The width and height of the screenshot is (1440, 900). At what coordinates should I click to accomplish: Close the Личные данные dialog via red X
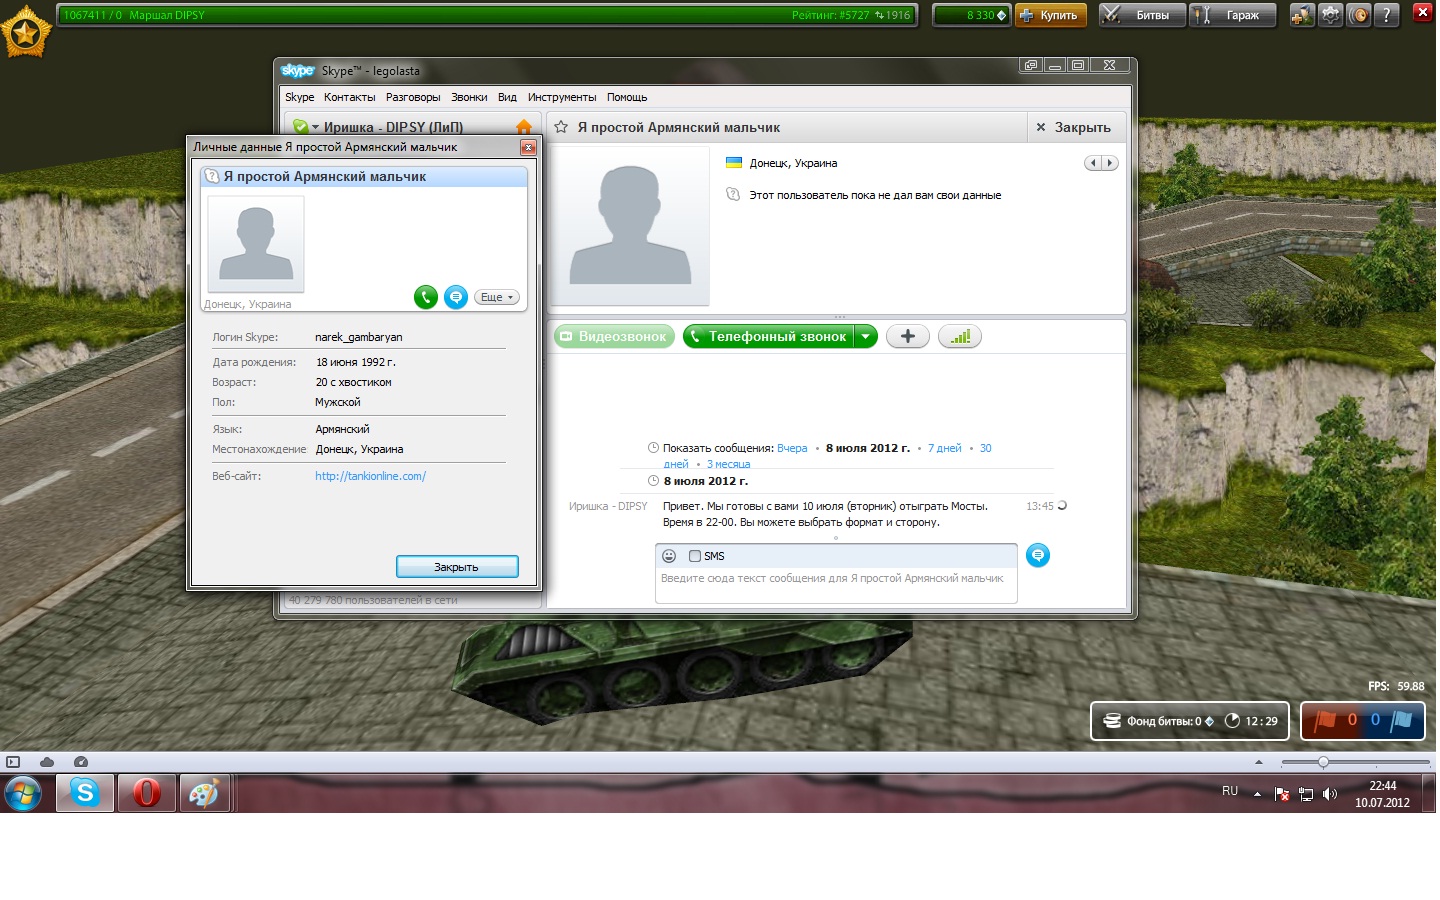click(x=528, y=147)
